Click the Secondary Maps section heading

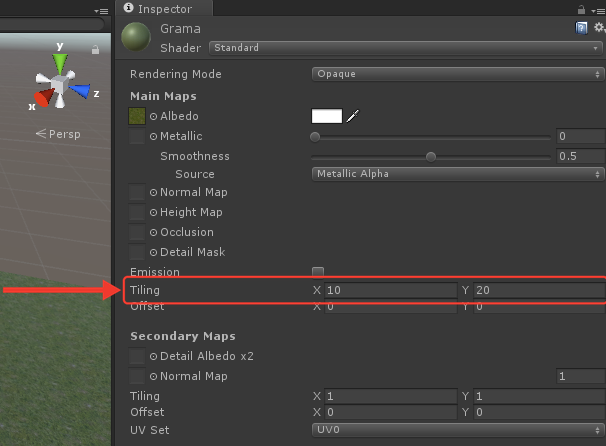coord(183,336)
